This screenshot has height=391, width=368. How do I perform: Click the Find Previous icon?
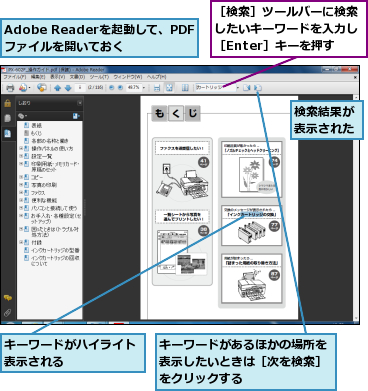click(247, 88)
